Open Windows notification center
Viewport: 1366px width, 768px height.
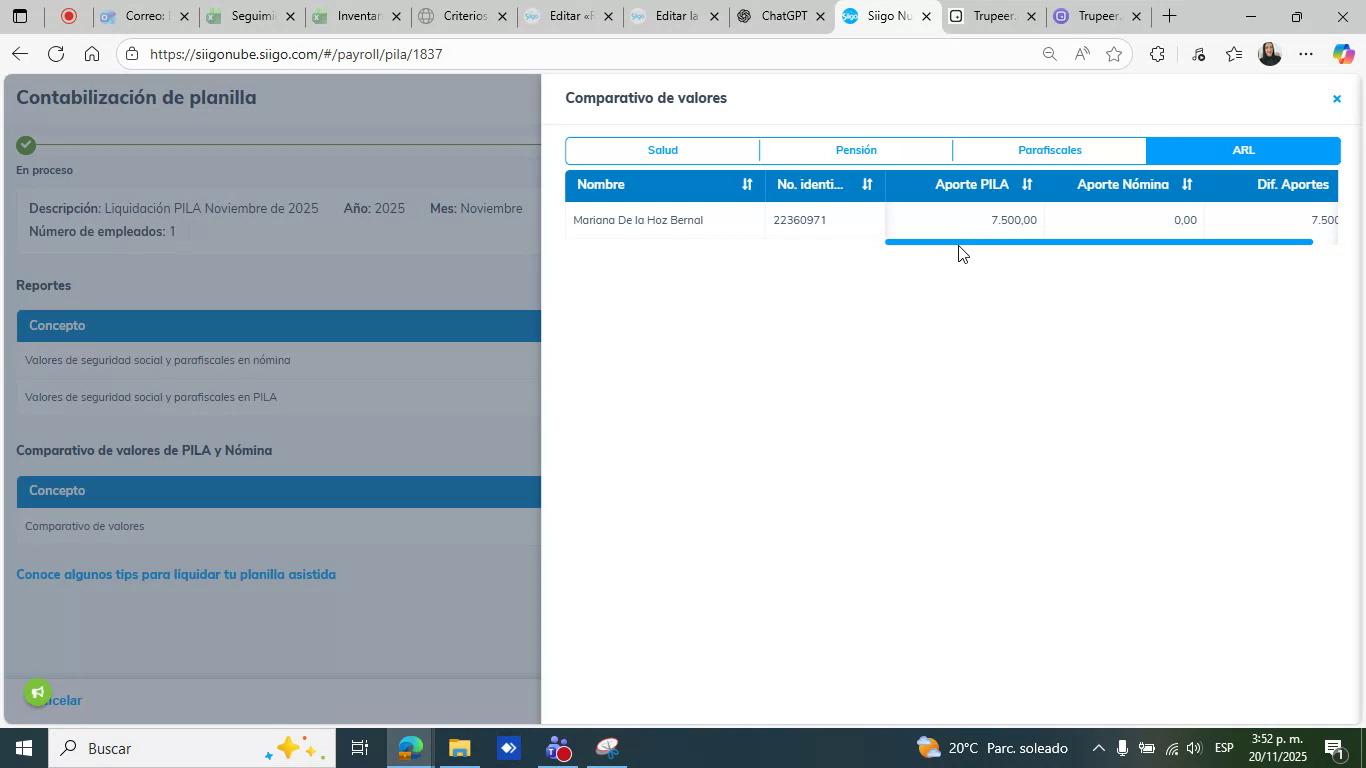[1334, 748]
